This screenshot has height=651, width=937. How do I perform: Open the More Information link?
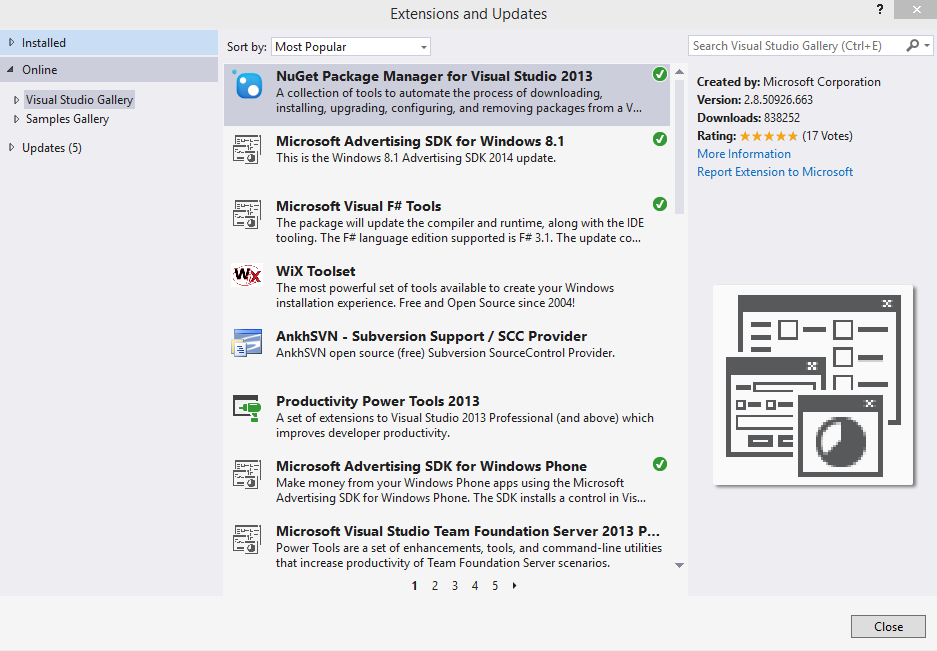point(743,154)
